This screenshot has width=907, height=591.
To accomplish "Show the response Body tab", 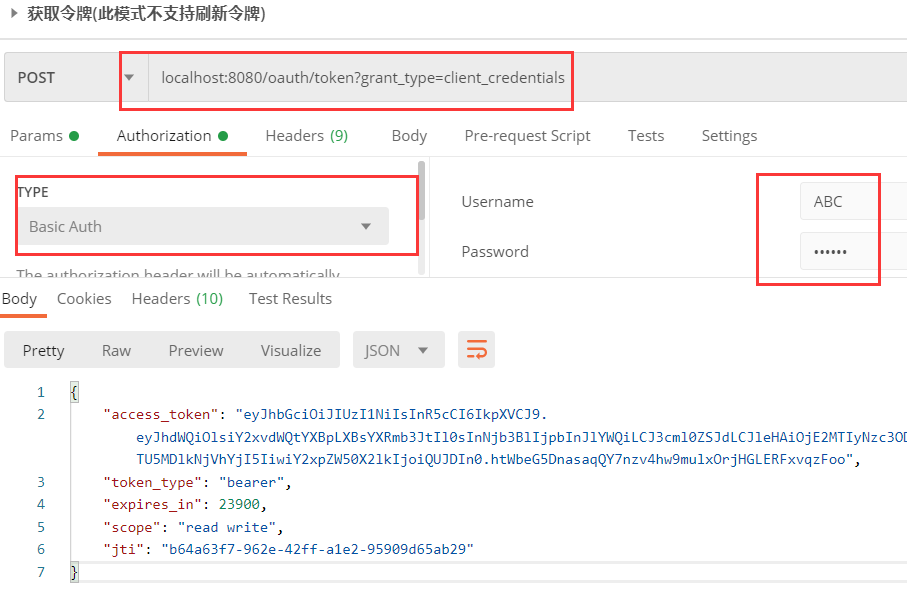I will [x=19, y=299].
